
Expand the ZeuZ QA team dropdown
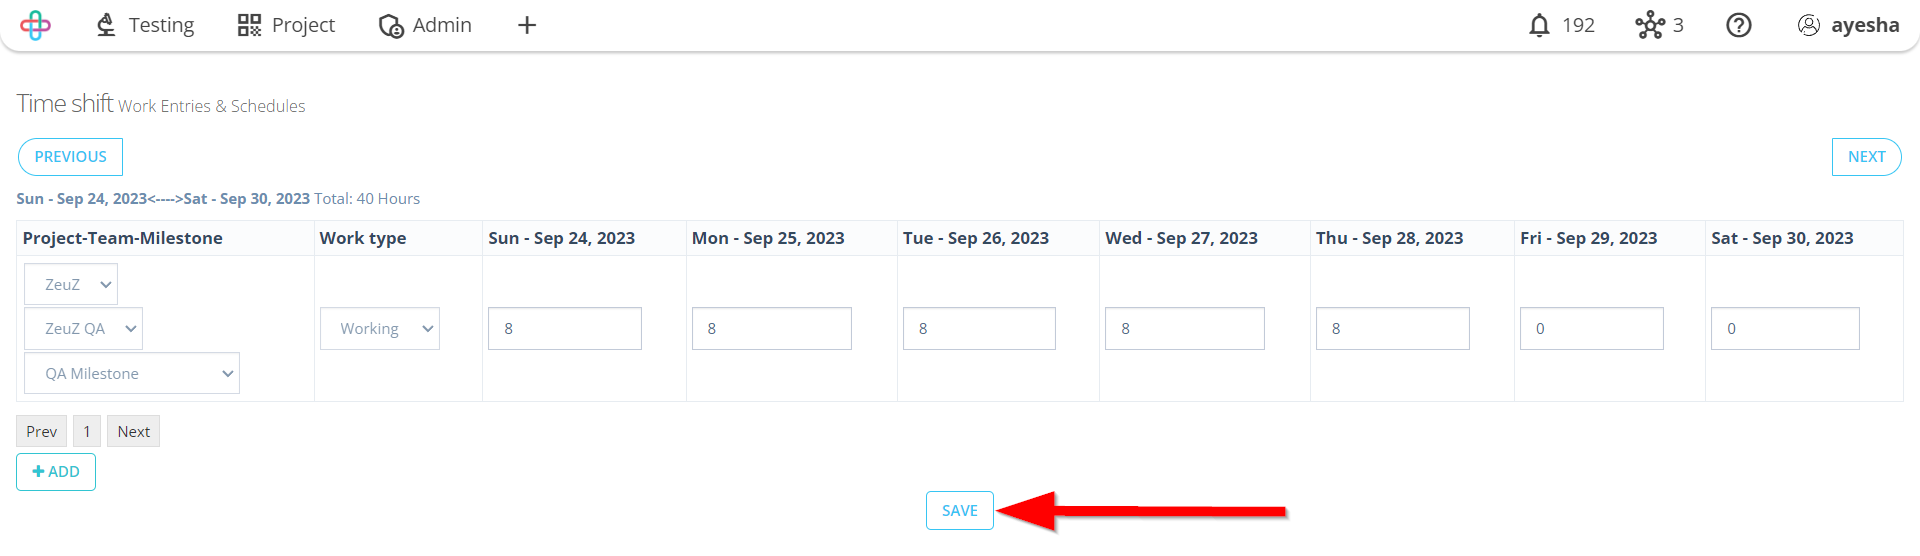pyautogui.click(x=83, y=328)
